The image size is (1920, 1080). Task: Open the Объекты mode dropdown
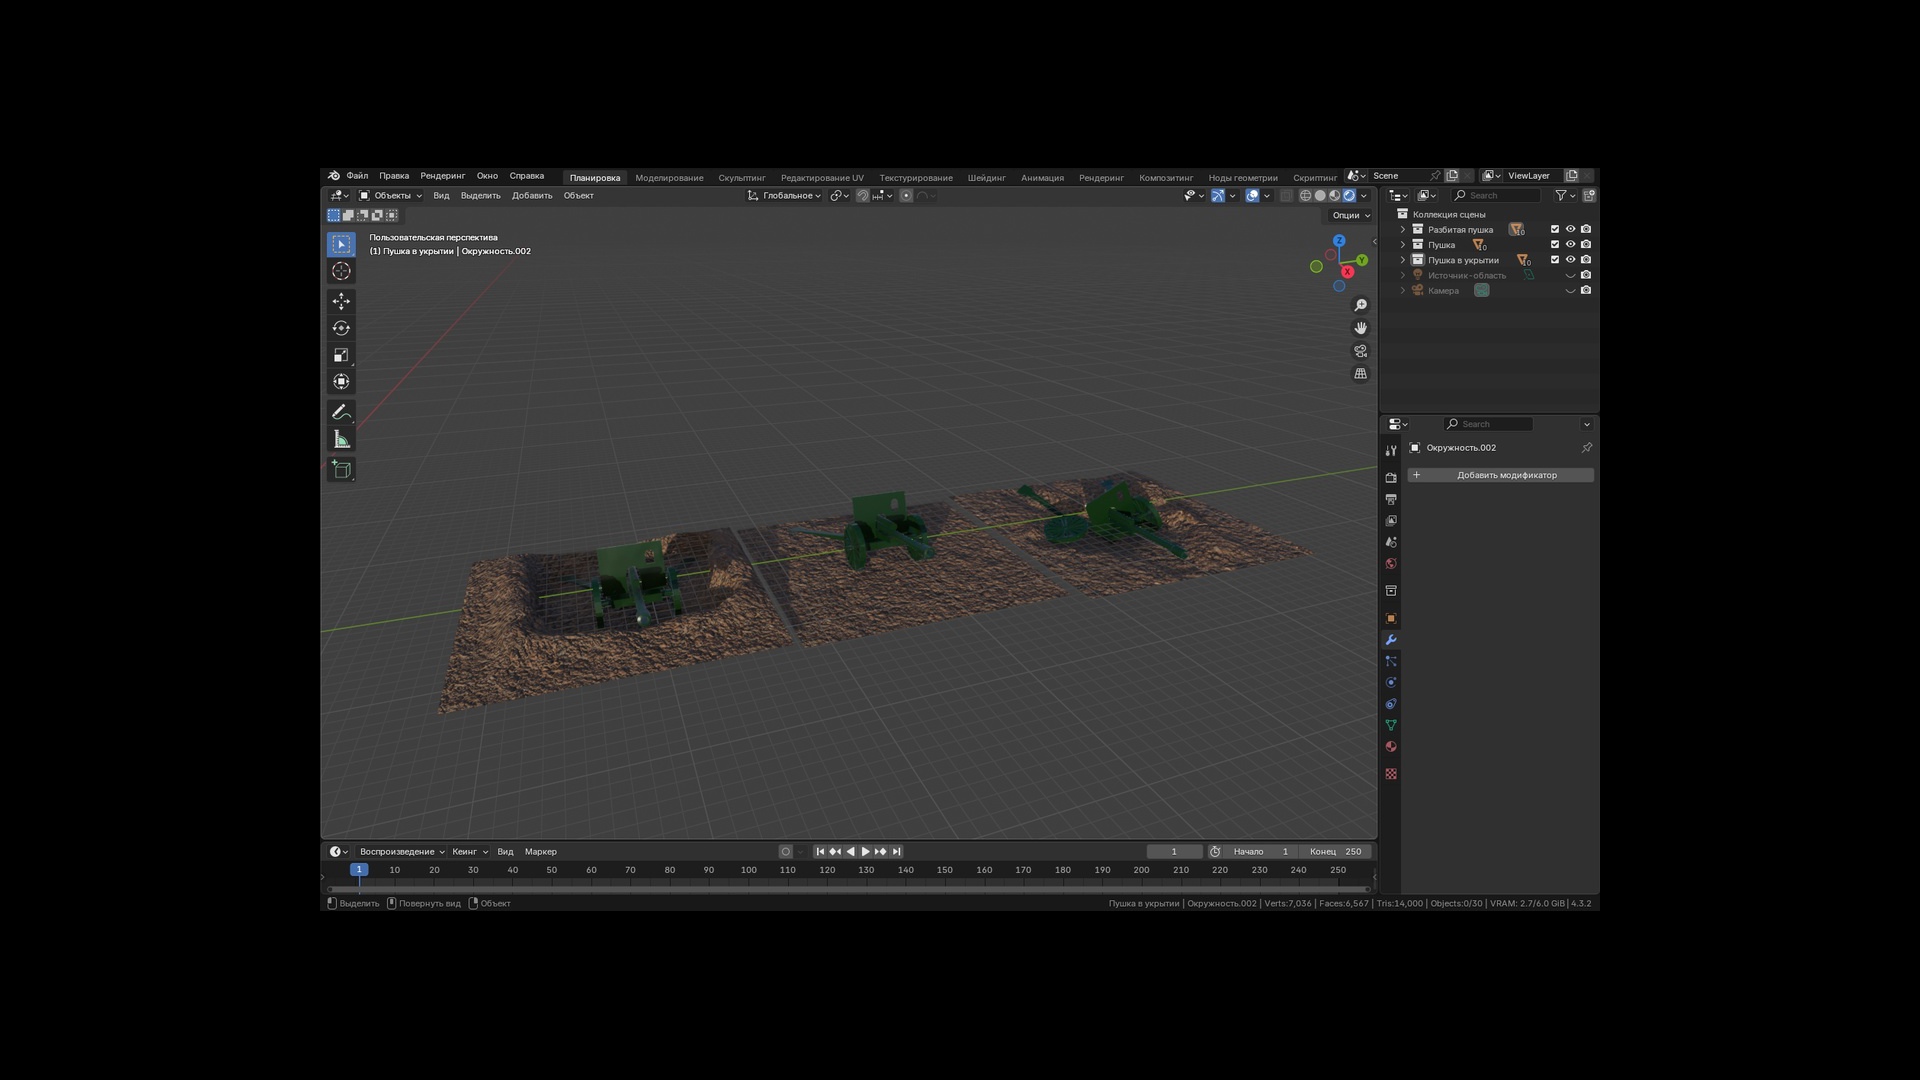click(390, 196)
